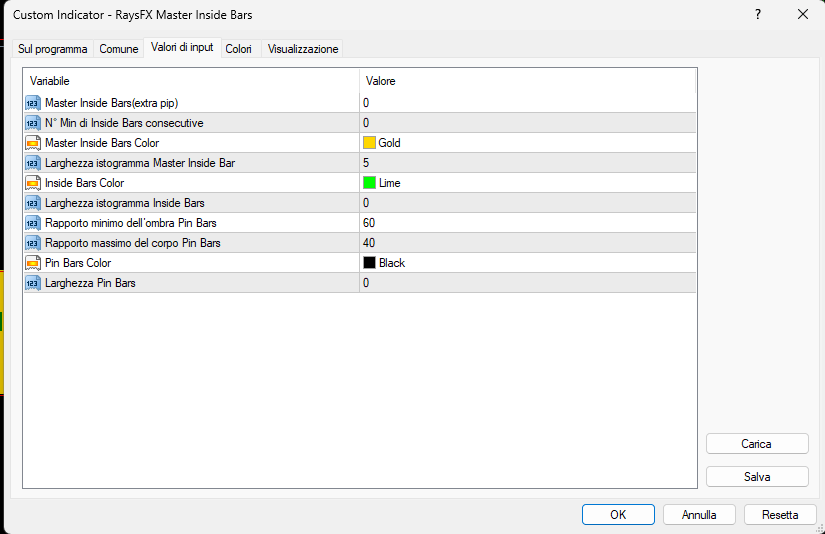Select the Valori di input tab
This screenshot has width=825, height=534.
tap(182, 47)
